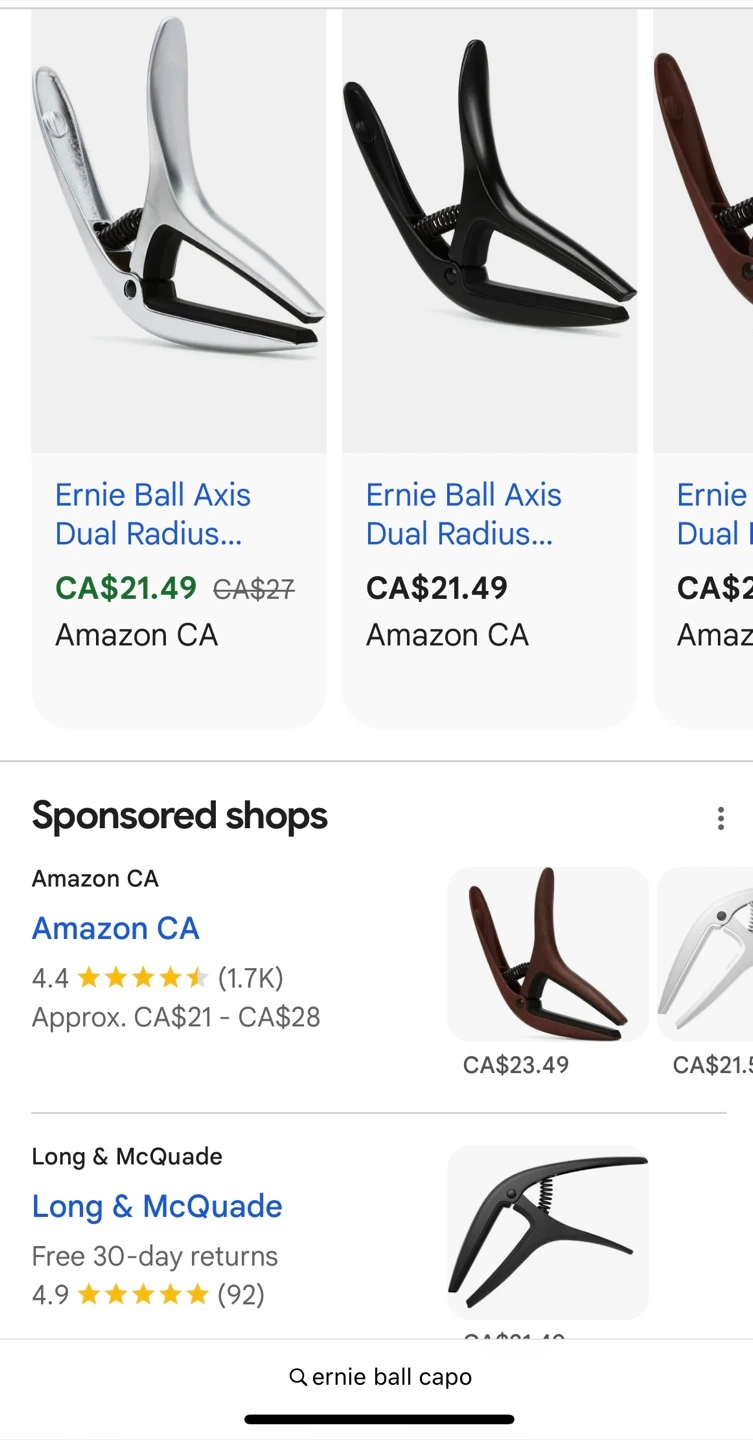This screenshot has width=753, height=1440.
Task: Open the Amazon CA shop link
Action: (x=116, y=928)
